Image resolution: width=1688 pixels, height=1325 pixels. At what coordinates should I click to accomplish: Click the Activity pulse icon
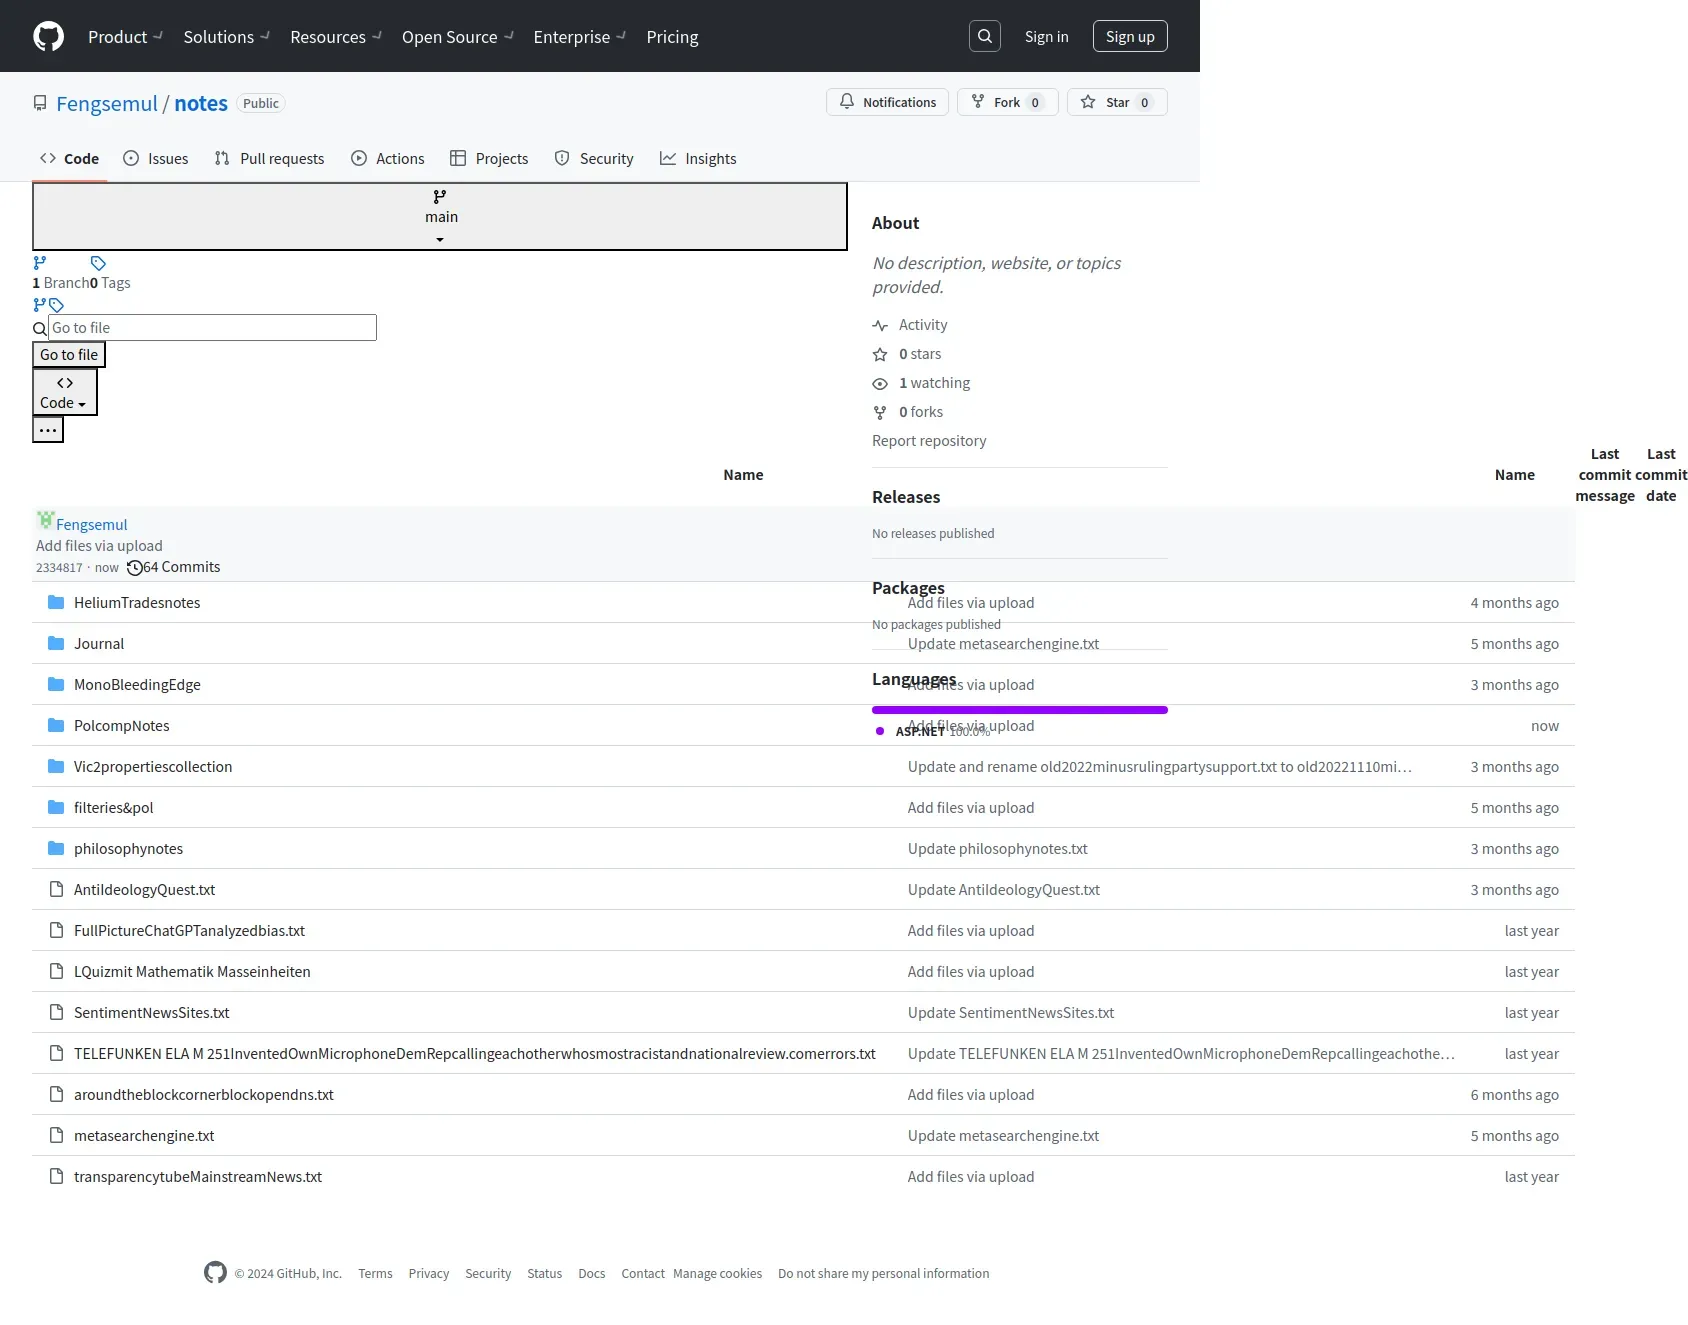pyautogui.click(x=880, y=326)
